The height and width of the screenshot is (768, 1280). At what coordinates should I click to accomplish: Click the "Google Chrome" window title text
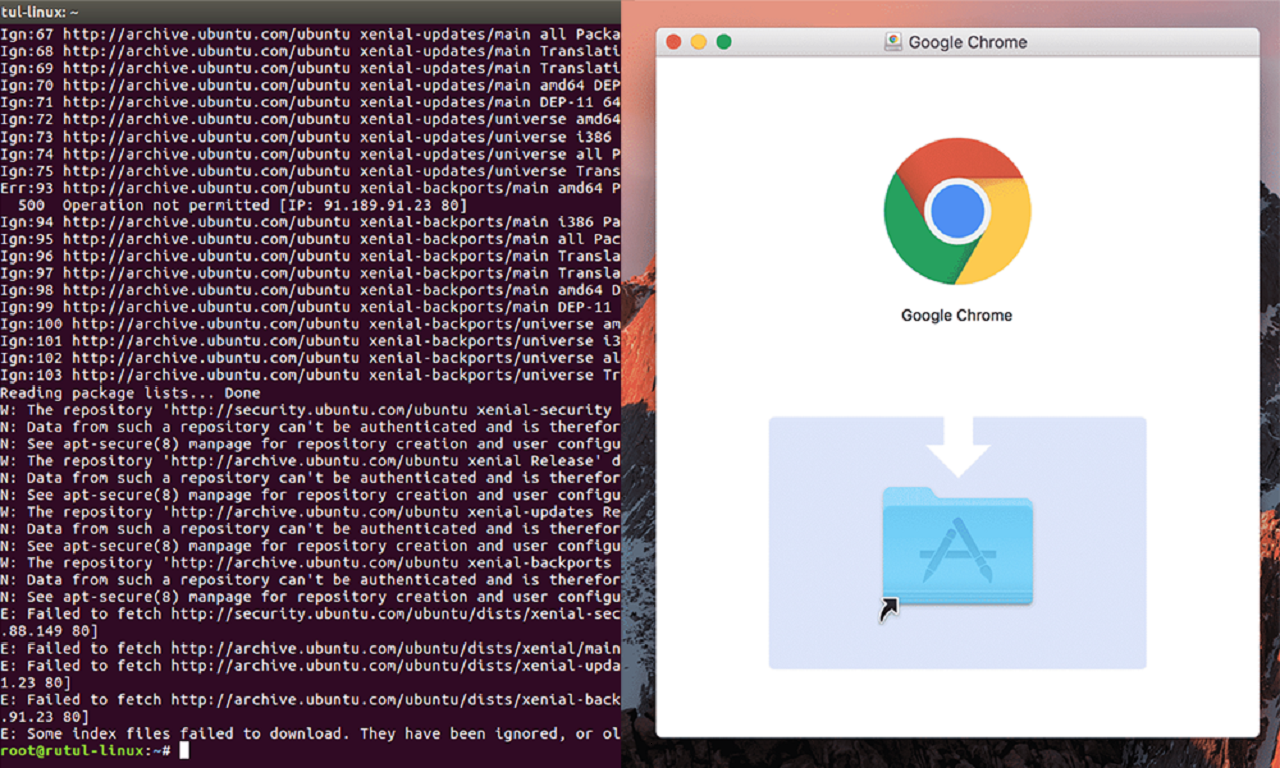pyautogui.click(x=968, y=43)
